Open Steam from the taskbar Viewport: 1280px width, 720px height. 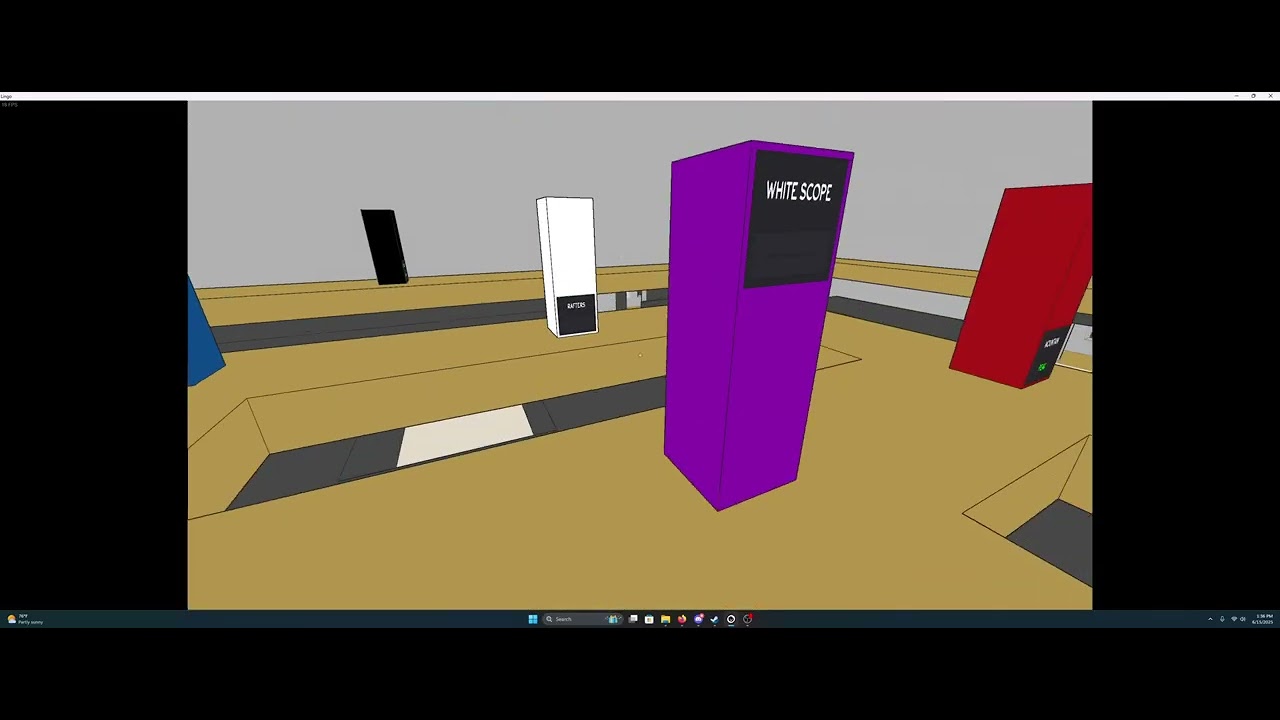coord(714,619)
